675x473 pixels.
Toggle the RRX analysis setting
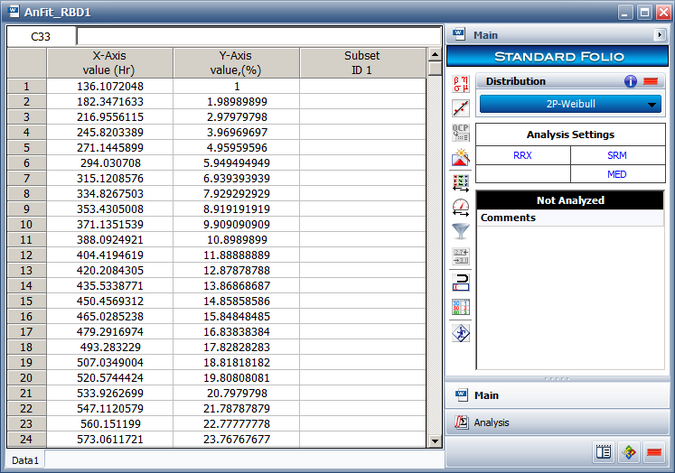coord(522,155)
